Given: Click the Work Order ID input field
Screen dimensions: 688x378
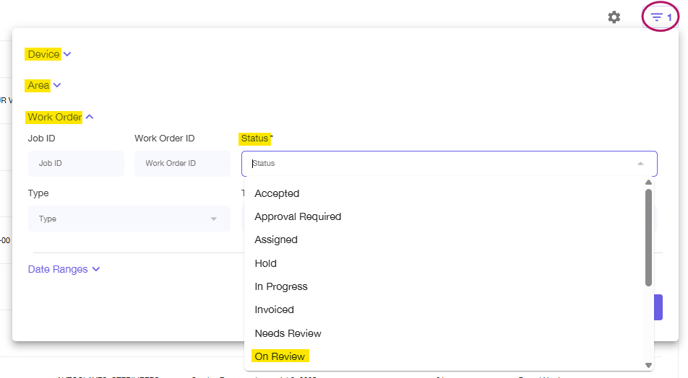Looking at the screenshot, I should (x=183, y=163).
